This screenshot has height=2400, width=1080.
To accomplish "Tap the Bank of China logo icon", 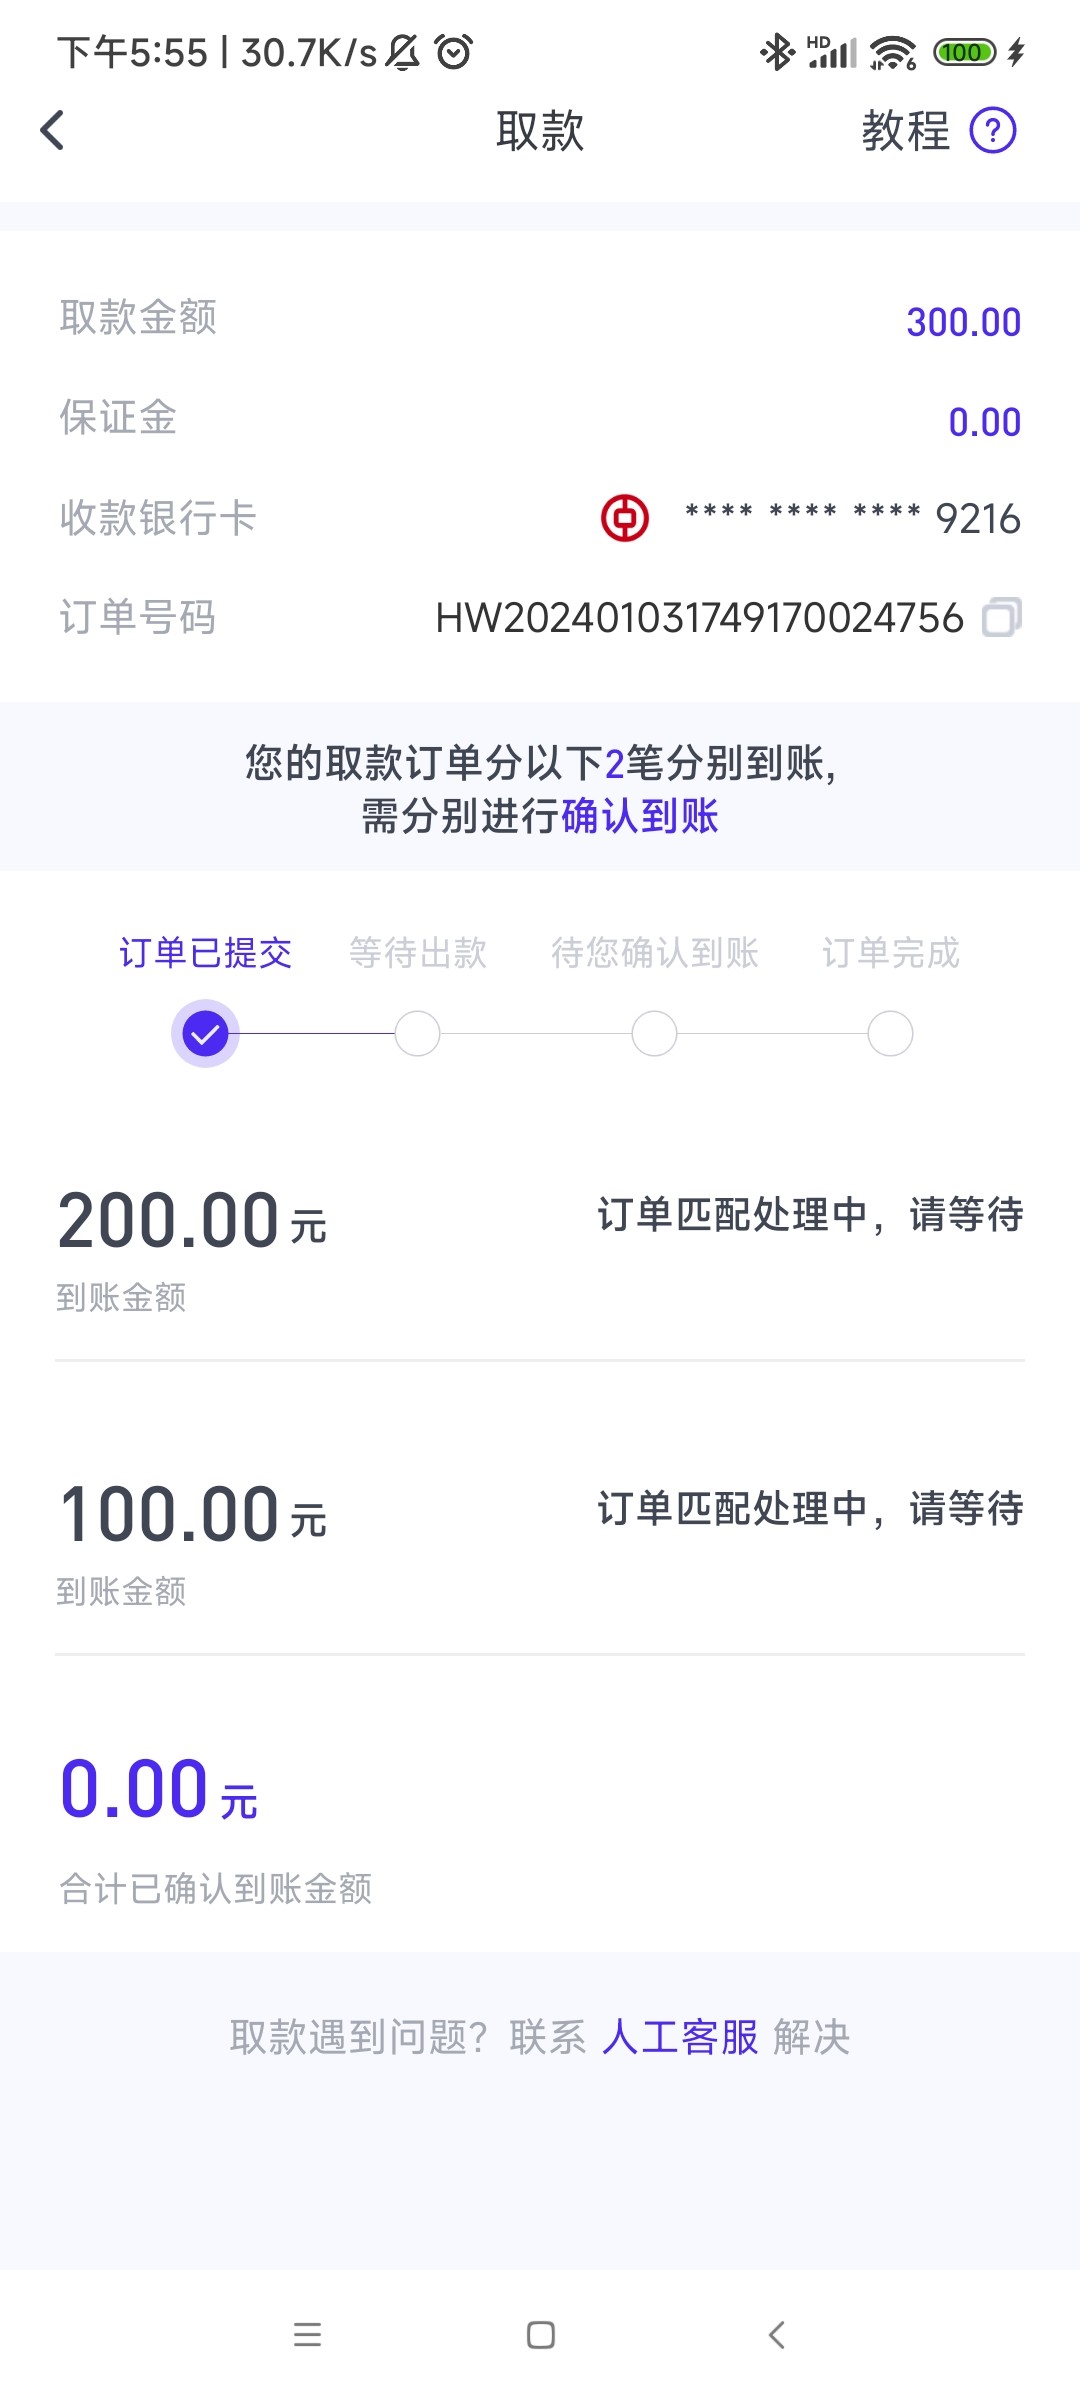I will (x=625, y=518).
